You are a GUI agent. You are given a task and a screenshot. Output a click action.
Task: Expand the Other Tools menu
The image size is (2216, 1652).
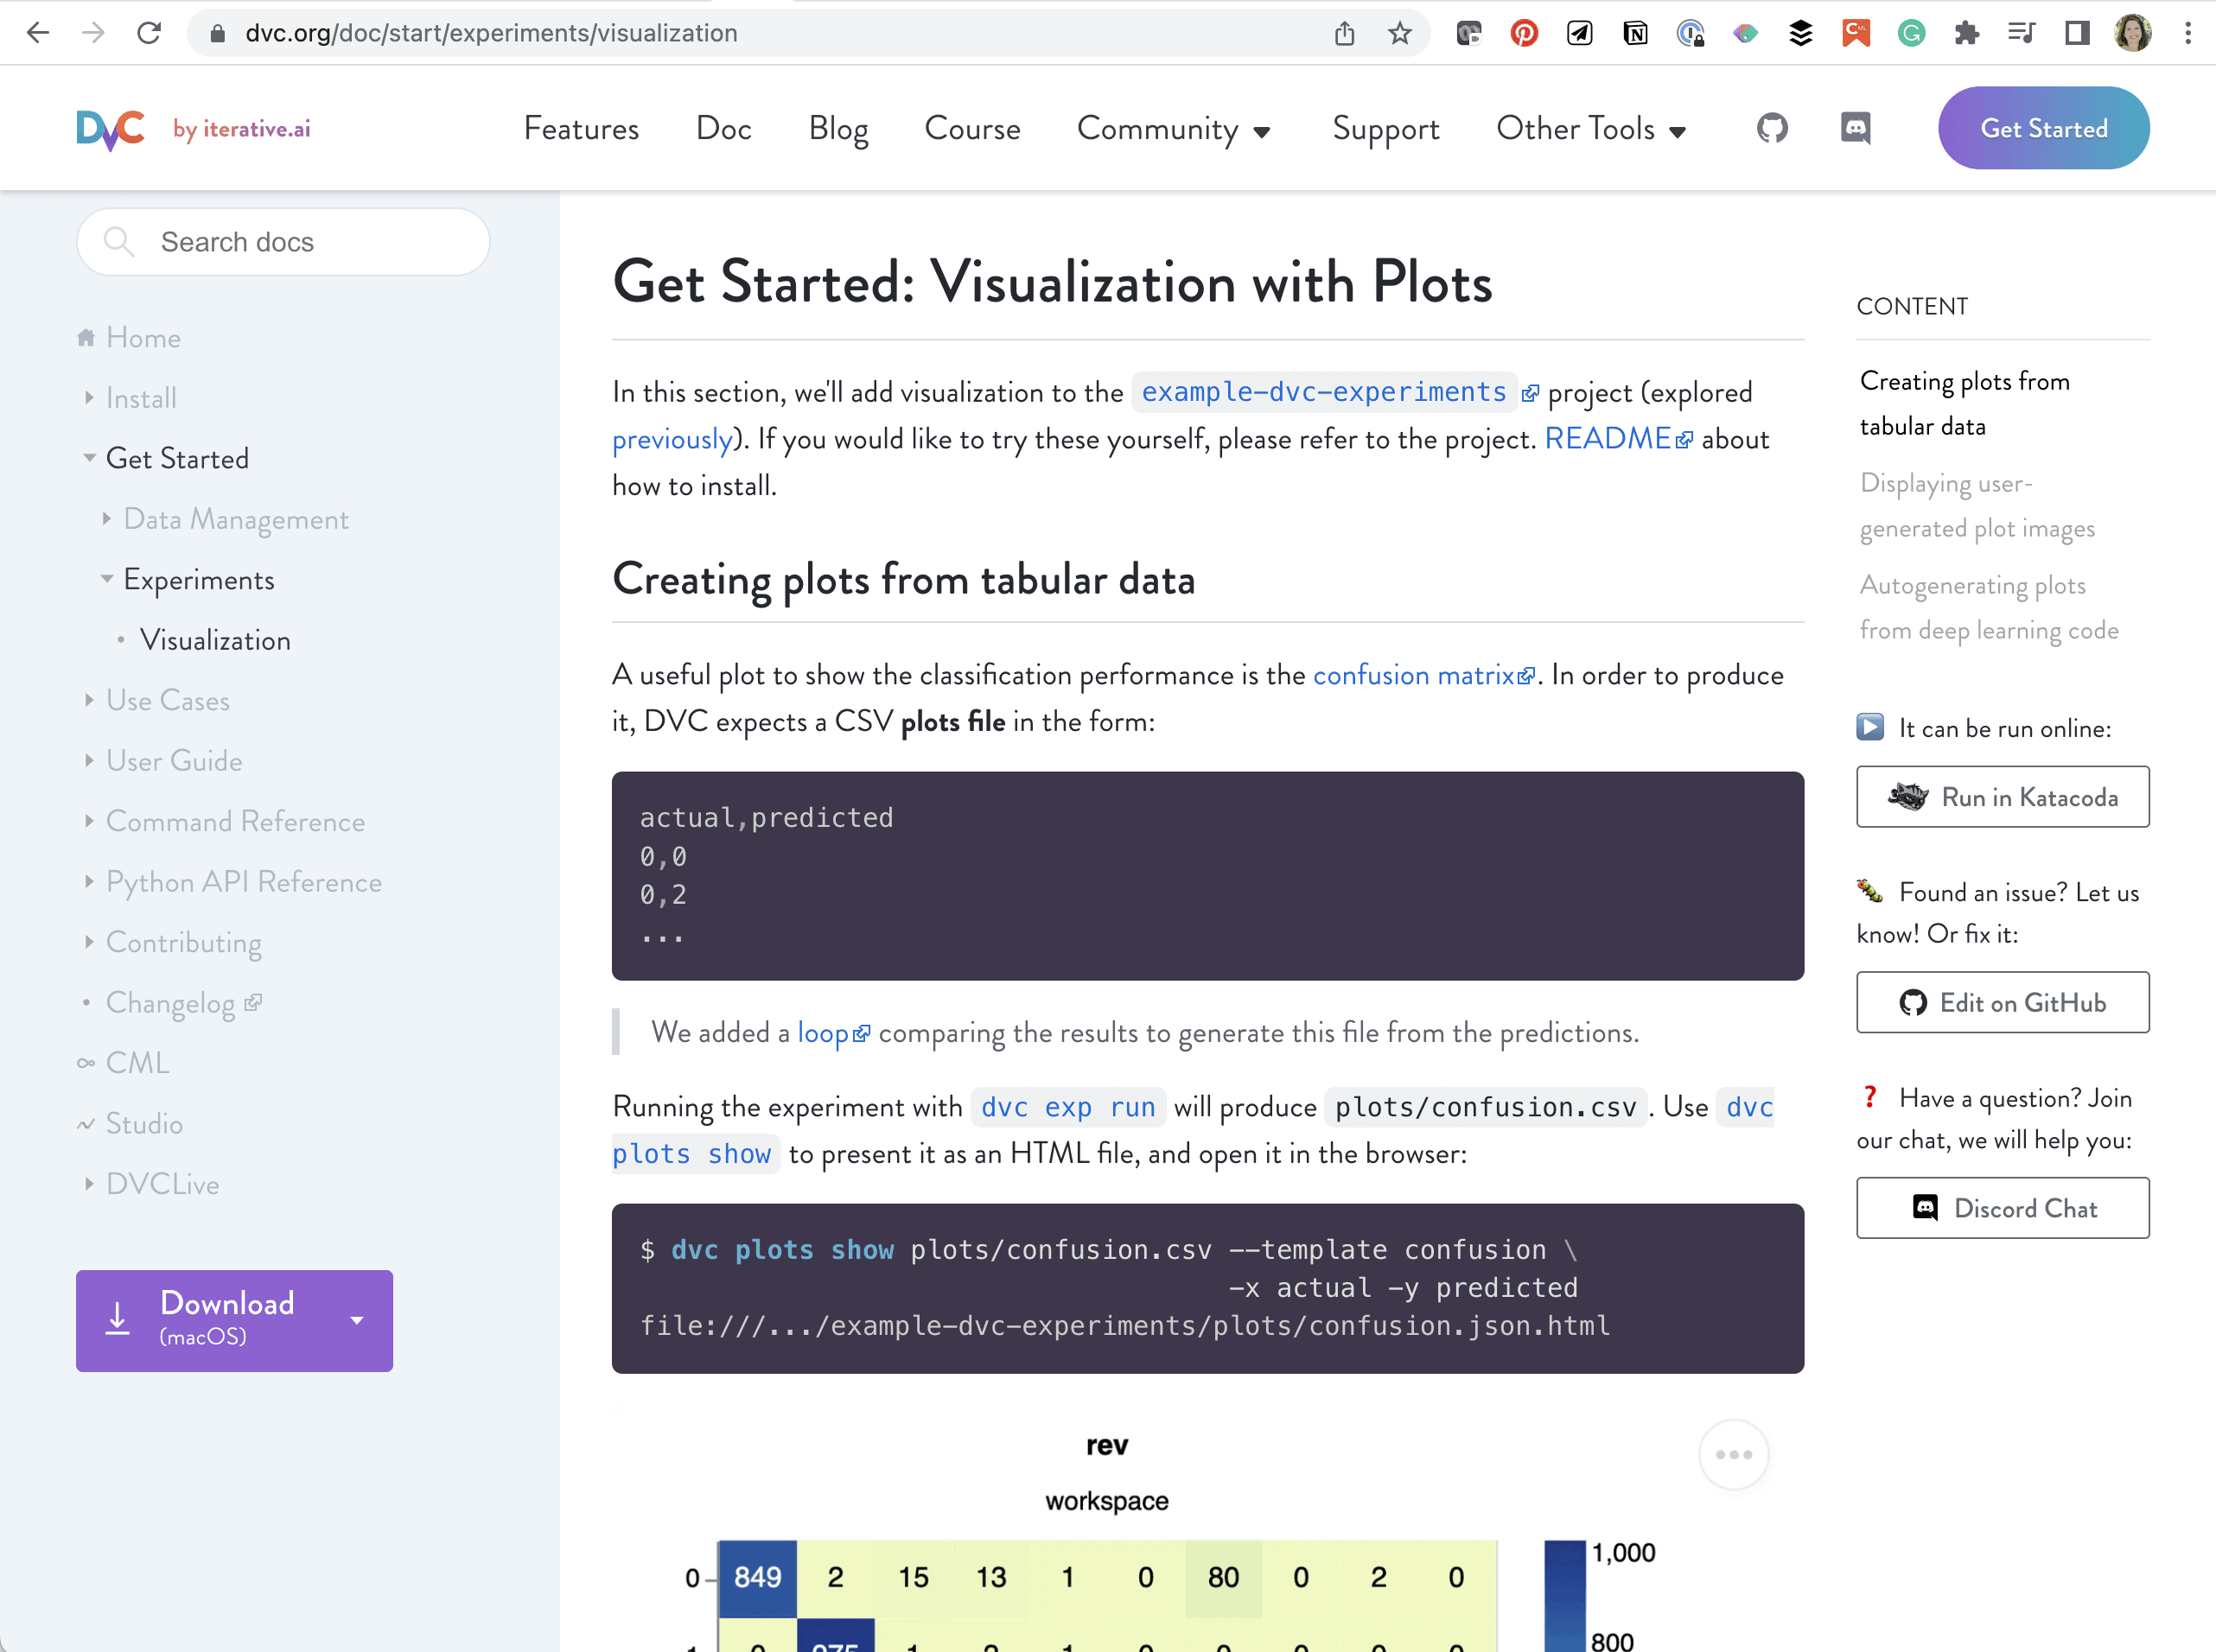coord(1590,129)
